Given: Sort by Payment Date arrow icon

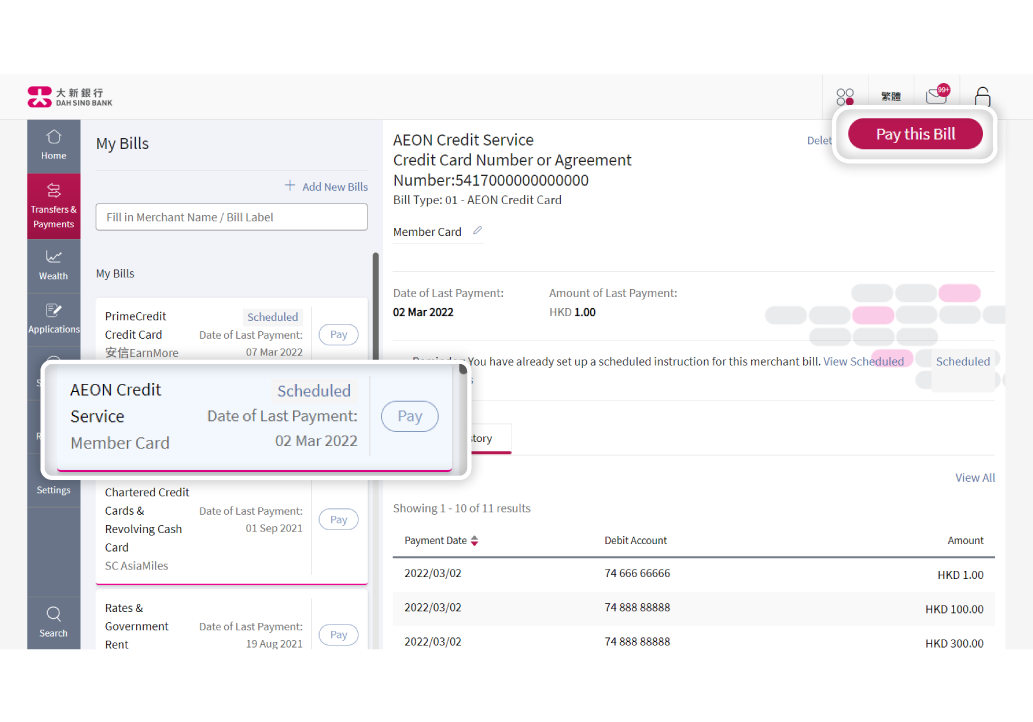Looking at the screenshot, I should click(x=474, y=540).
